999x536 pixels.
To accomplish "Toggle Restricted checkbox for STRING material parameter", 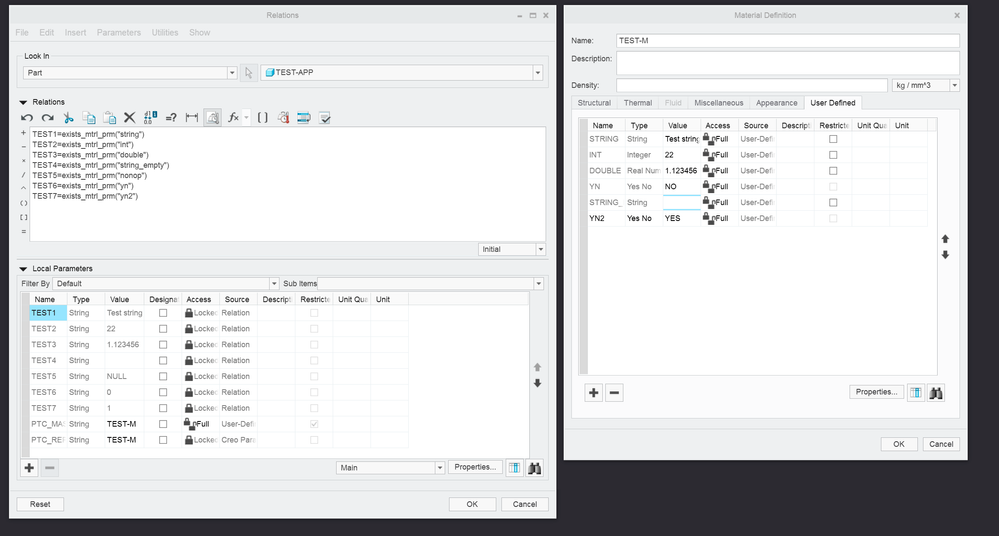I will pyautogui.click(x=833, y=139).
